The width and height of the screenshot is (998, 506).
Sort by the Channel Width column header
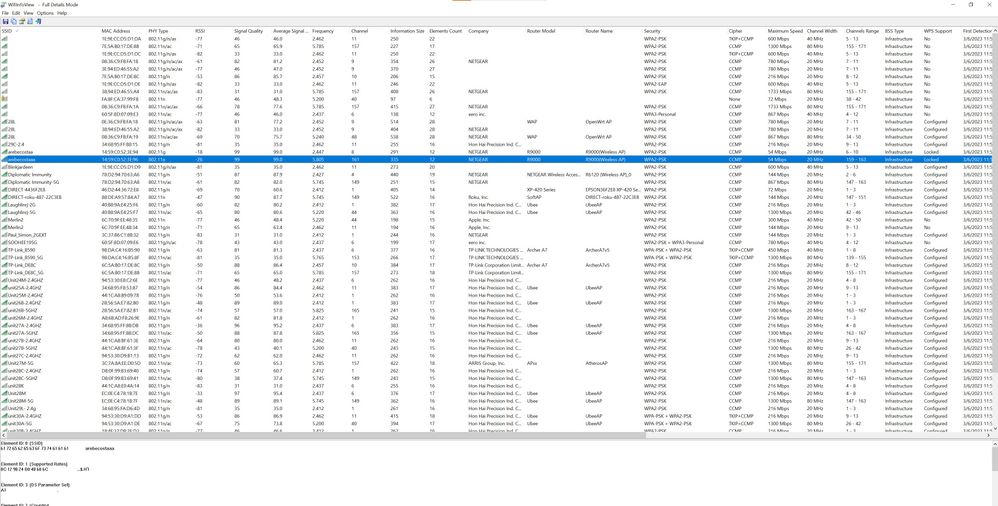[x=825, y=31]
